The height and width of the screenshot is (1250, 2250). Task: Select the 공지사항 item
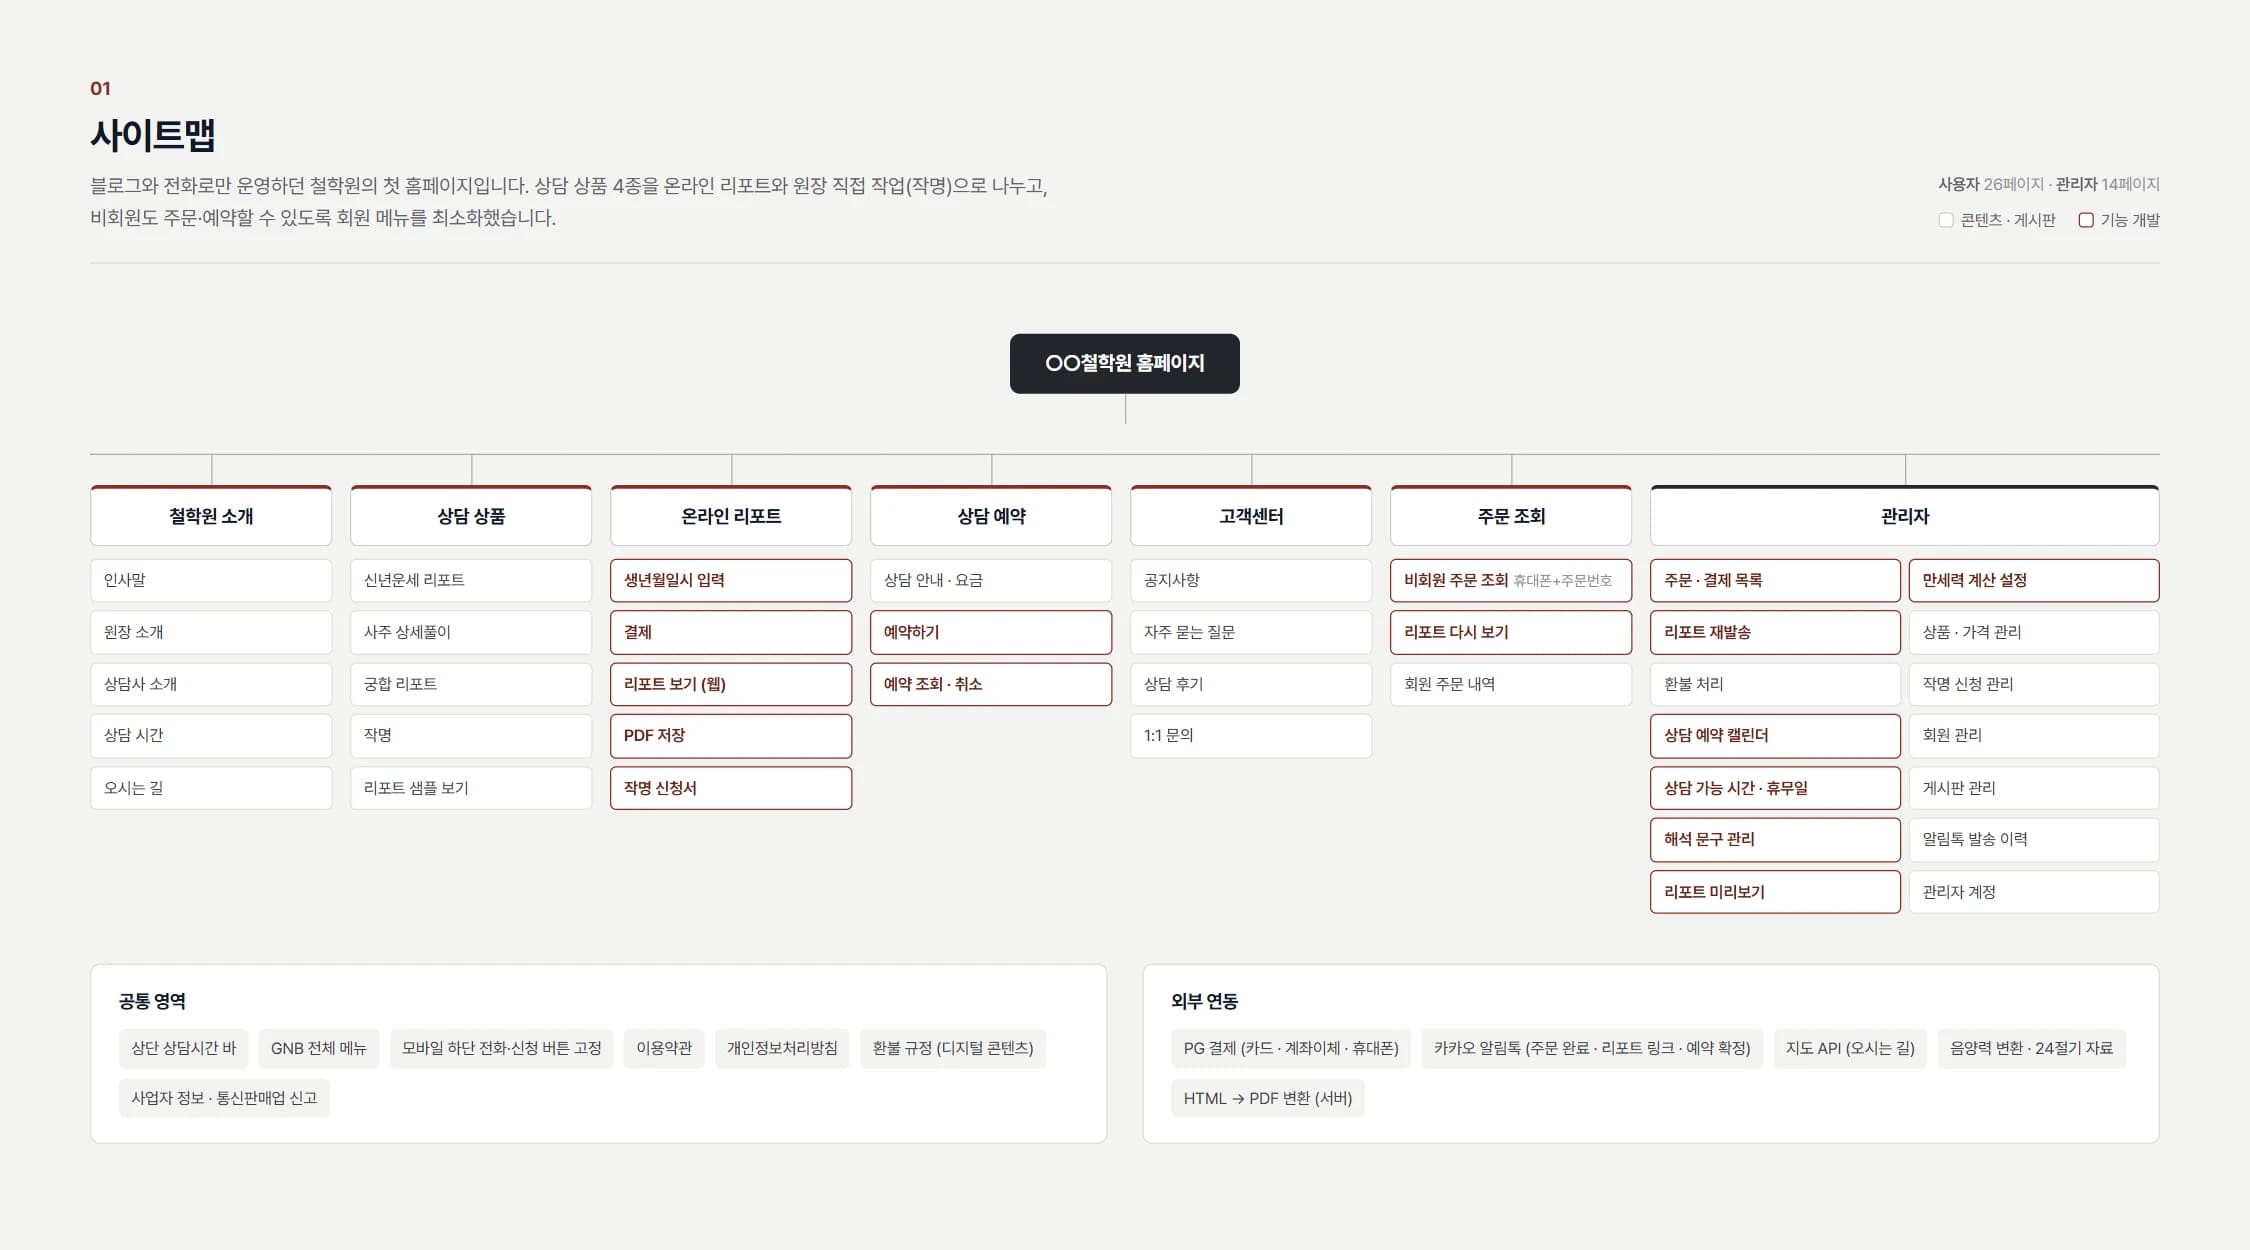point(1251,580)
